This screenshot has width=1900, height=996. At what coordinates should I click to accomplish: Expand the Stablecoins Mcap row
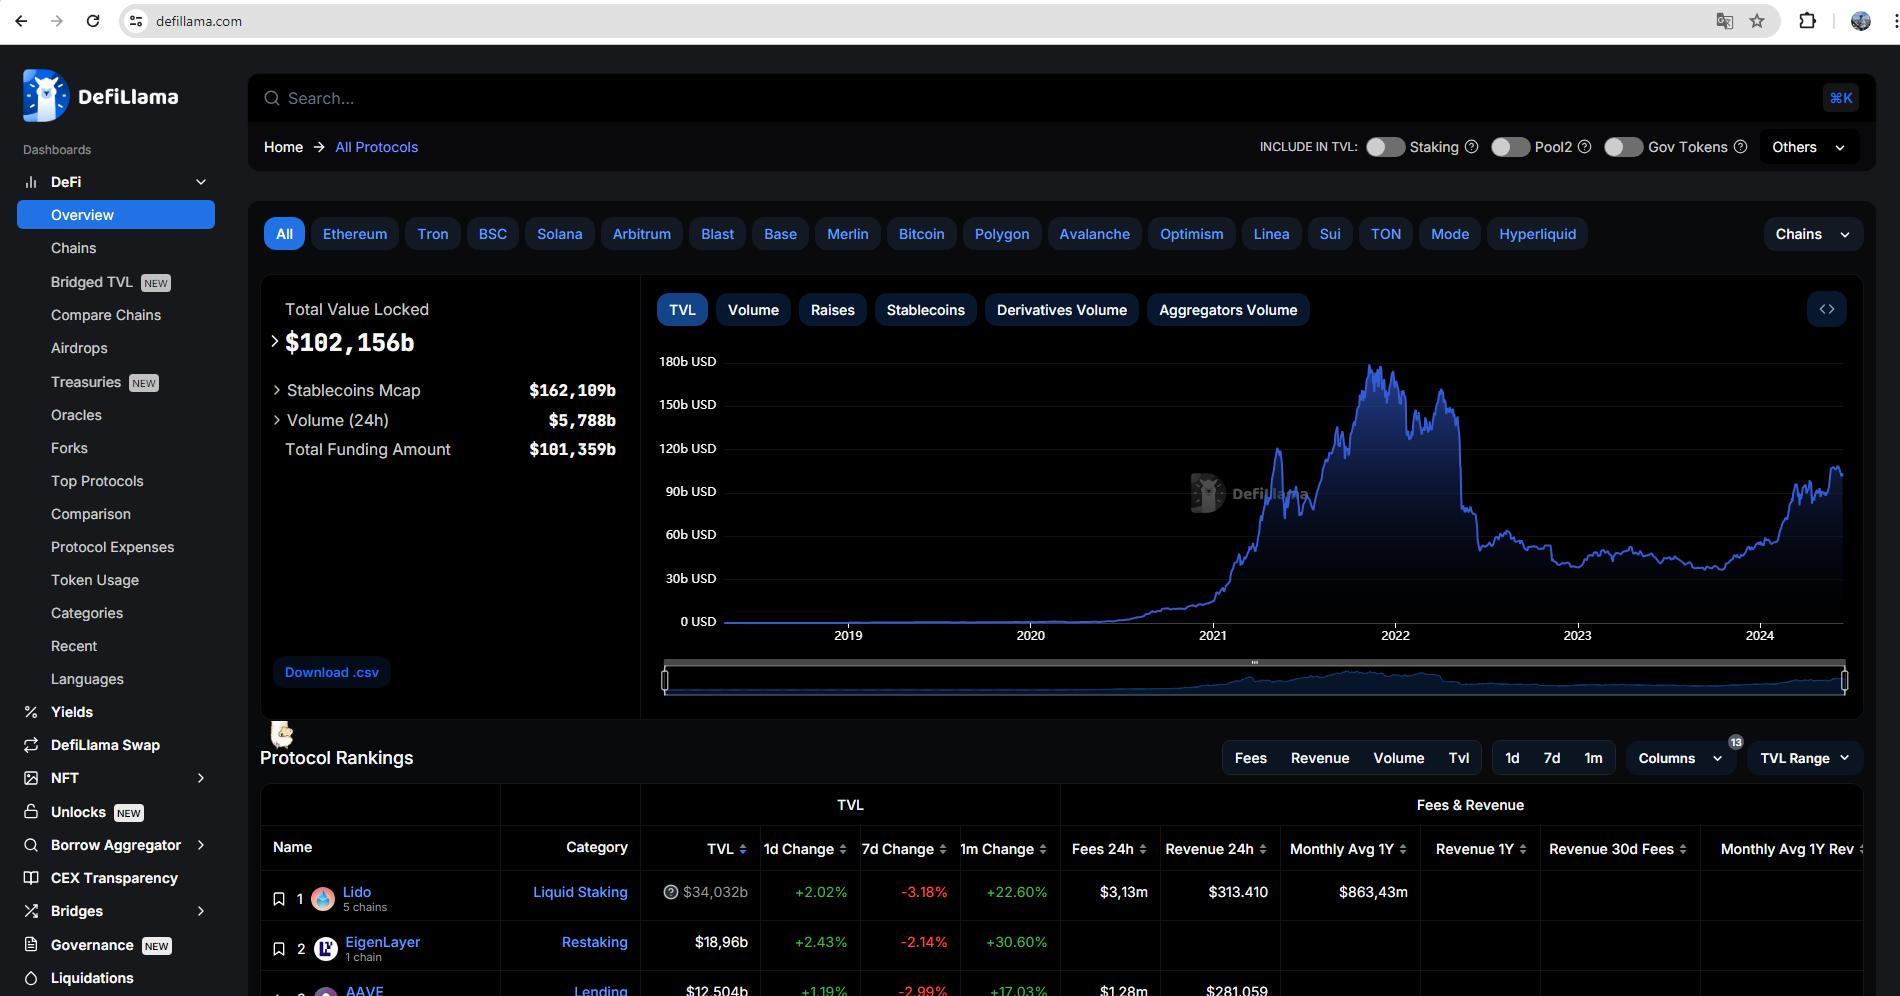[277, 390]
